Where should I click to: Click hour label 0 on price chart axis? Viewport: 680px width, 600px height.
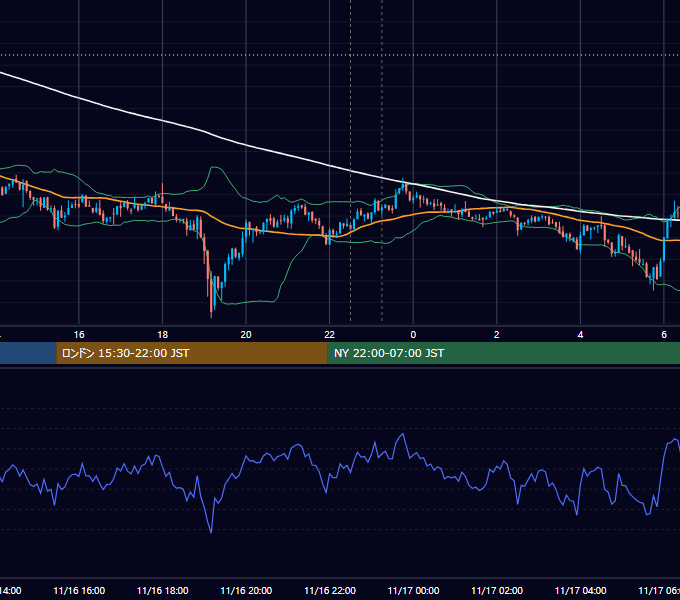click(413, 335)
